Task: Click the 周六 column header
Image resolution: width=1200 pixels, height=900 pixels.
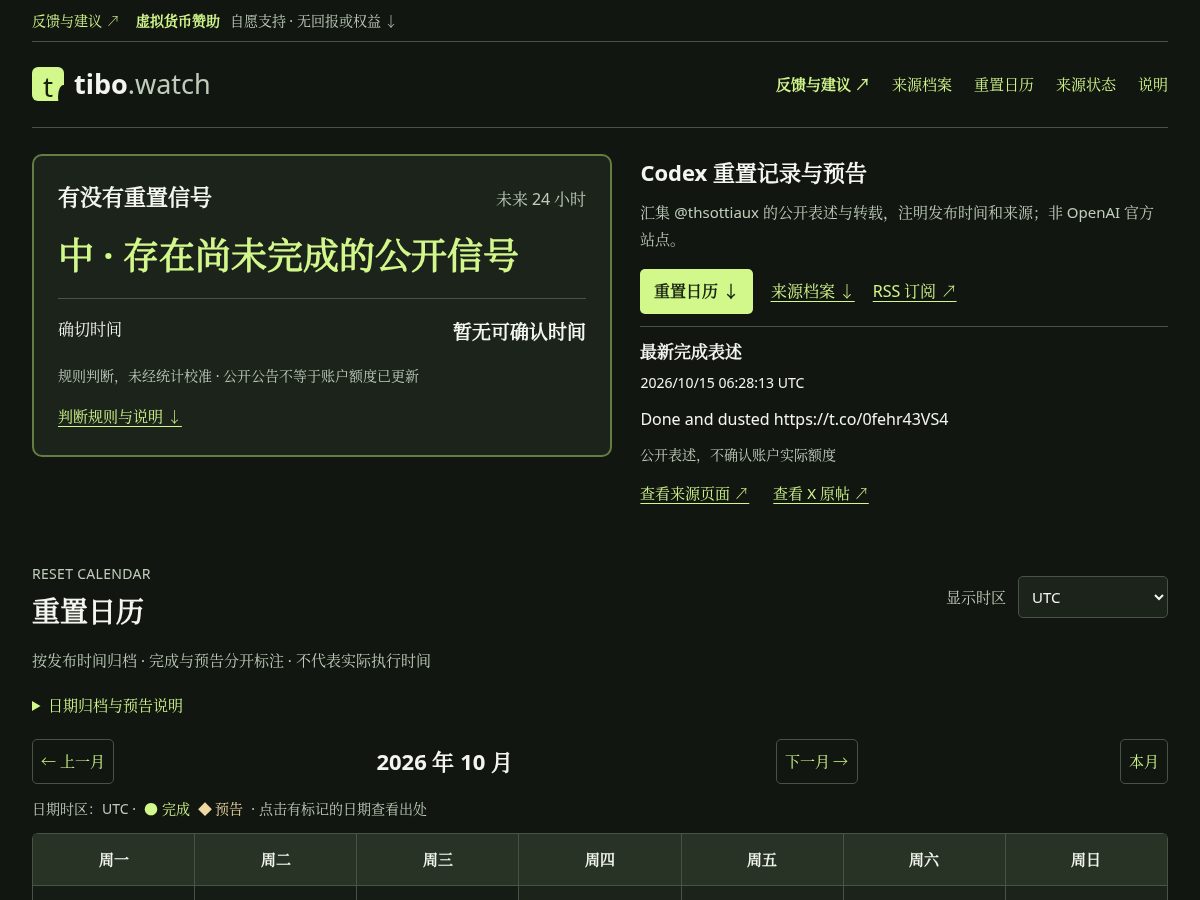Action: pos(924,859)
